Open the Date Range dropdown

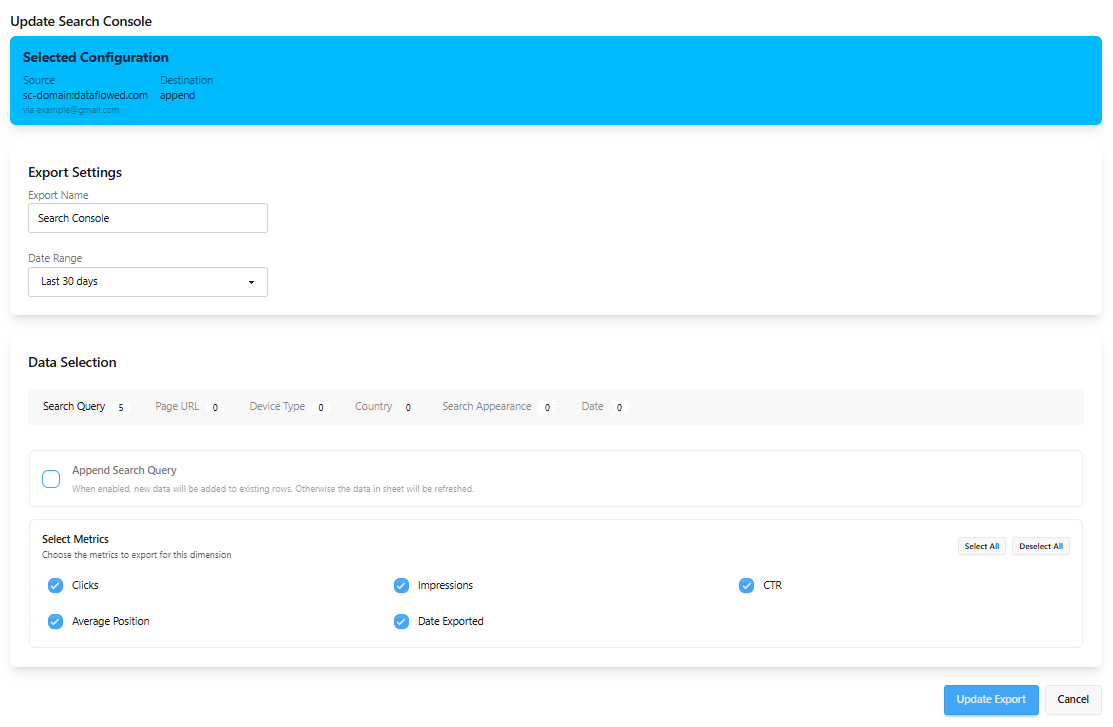pos(147,282)
